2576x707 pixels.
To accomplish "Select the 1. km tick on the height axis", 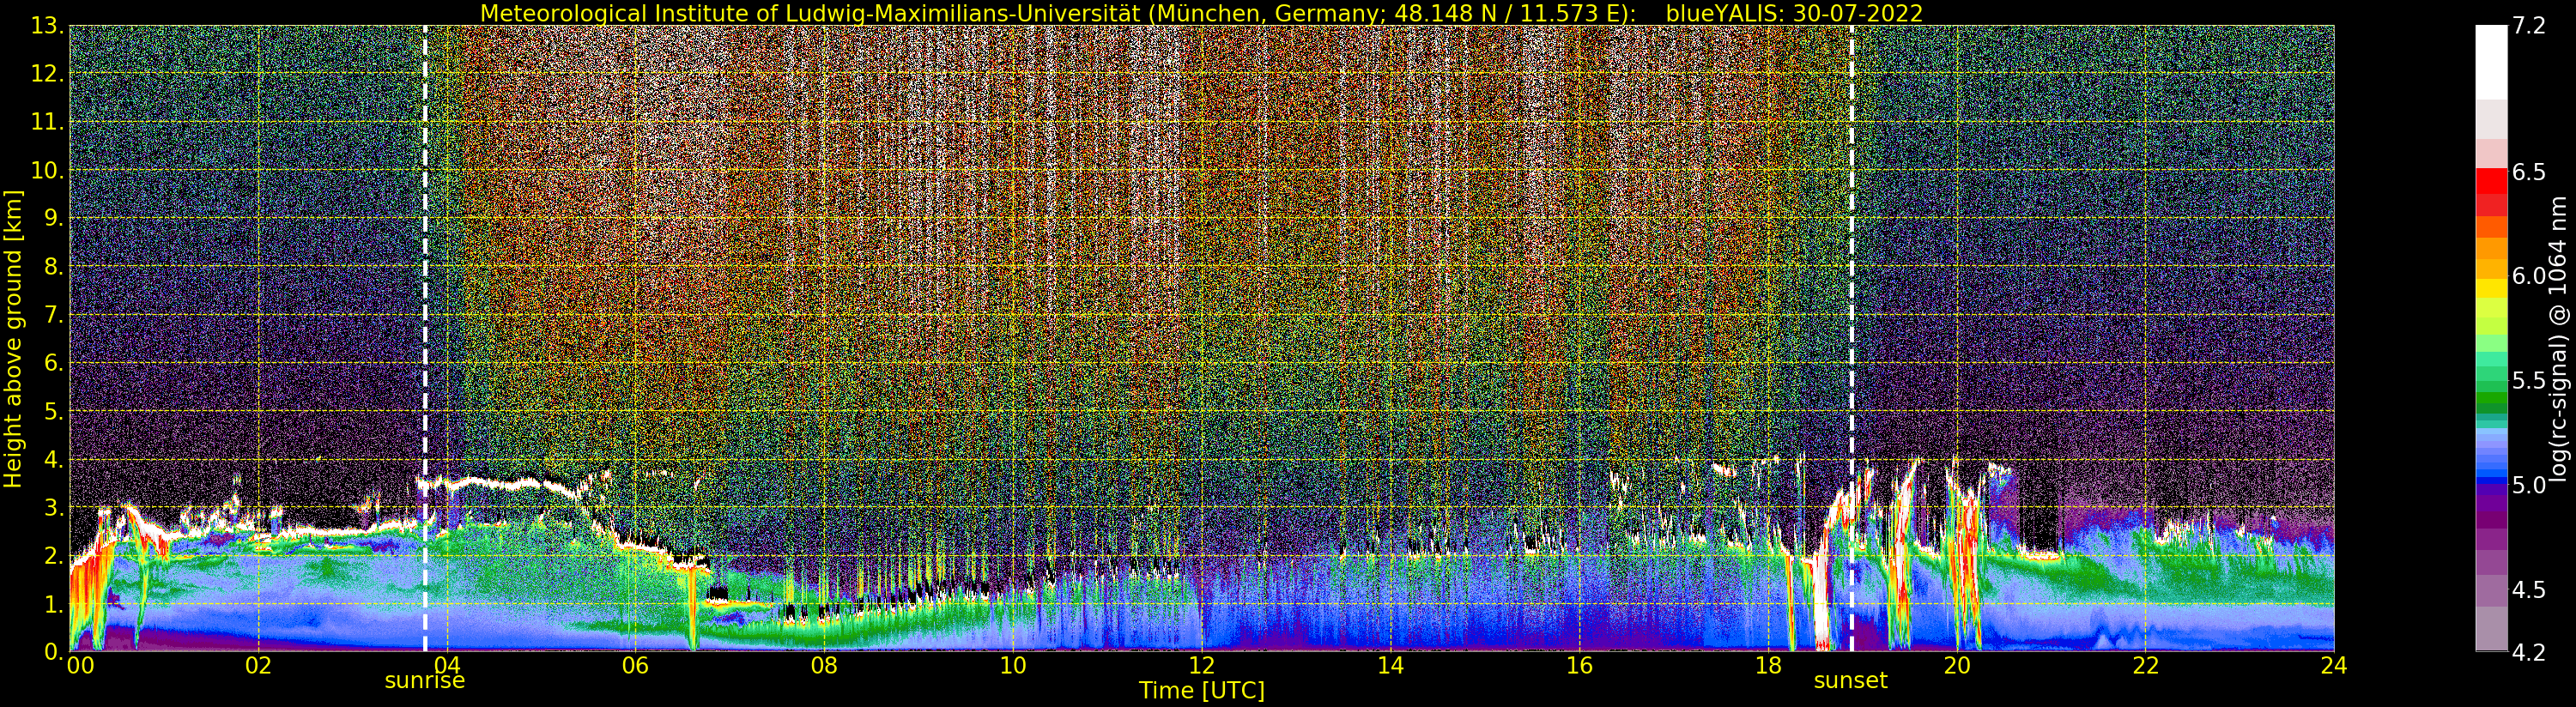I will [53, 604].
